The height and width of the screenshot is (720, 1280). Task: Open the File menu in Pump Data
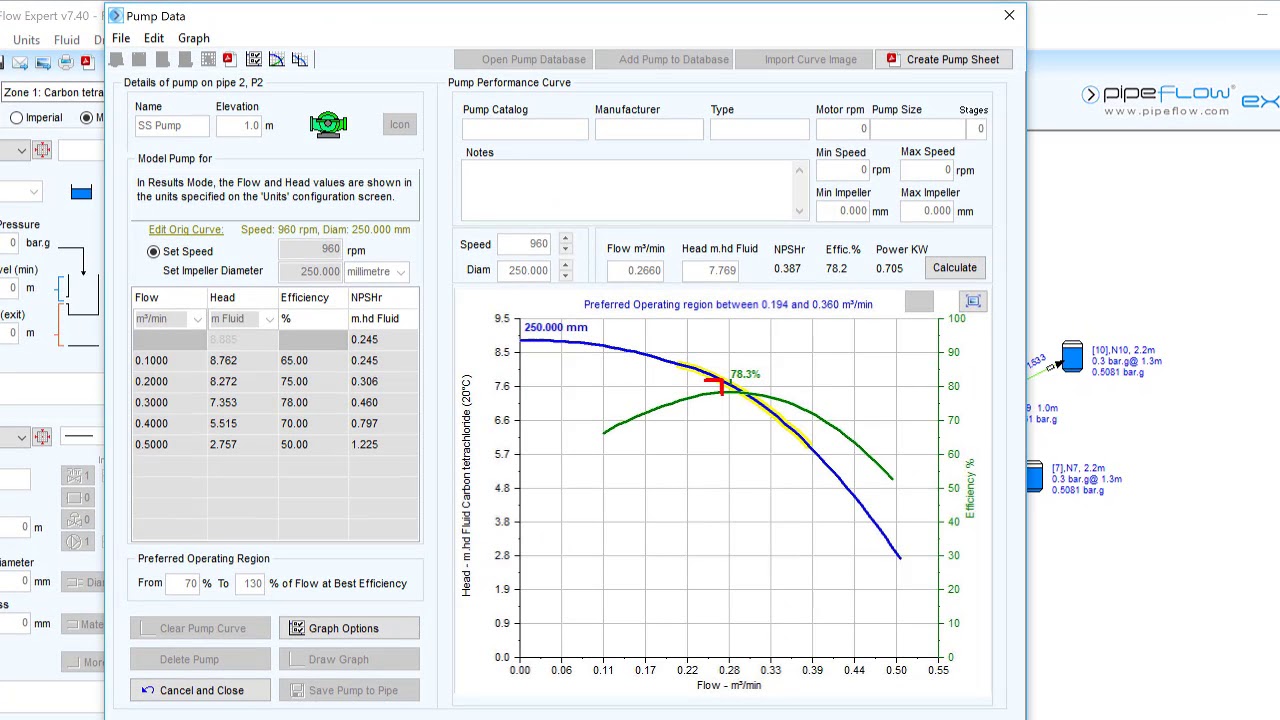[121, 38]
